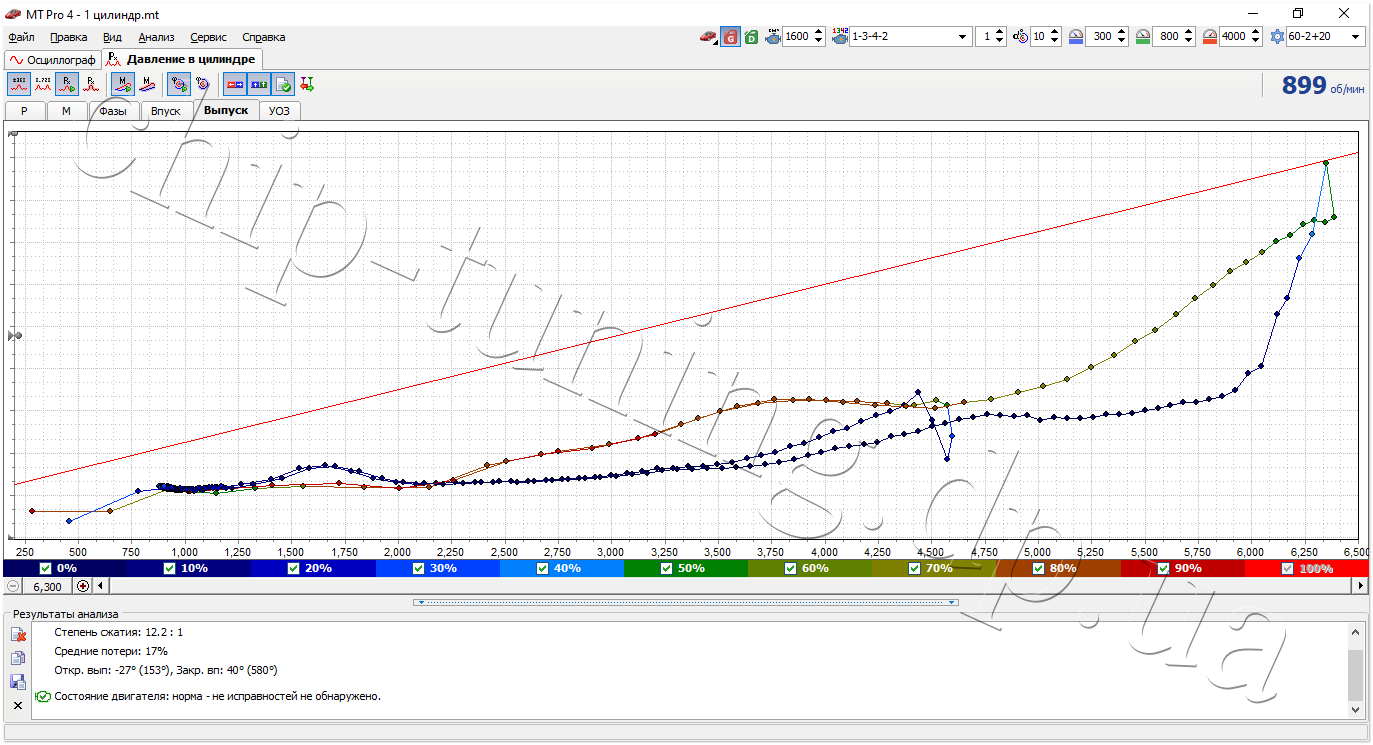The height and width of the screenshot is (745, 1373).
Task: Toggle the 50% curve checkbox
Action: click(667, 568)
